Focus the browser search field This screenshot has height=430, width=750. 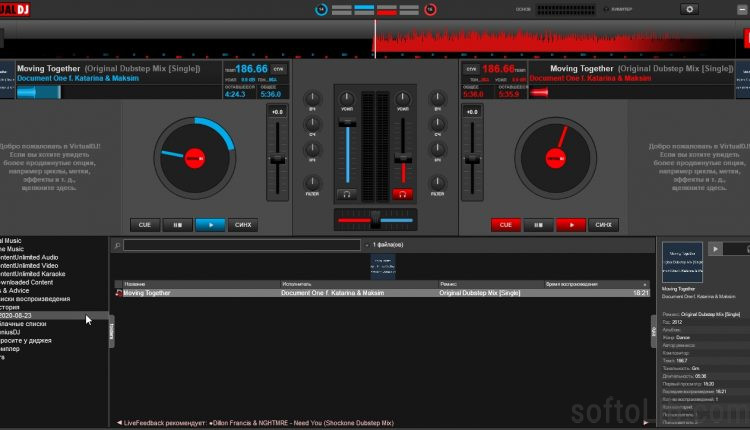(242, 245)
